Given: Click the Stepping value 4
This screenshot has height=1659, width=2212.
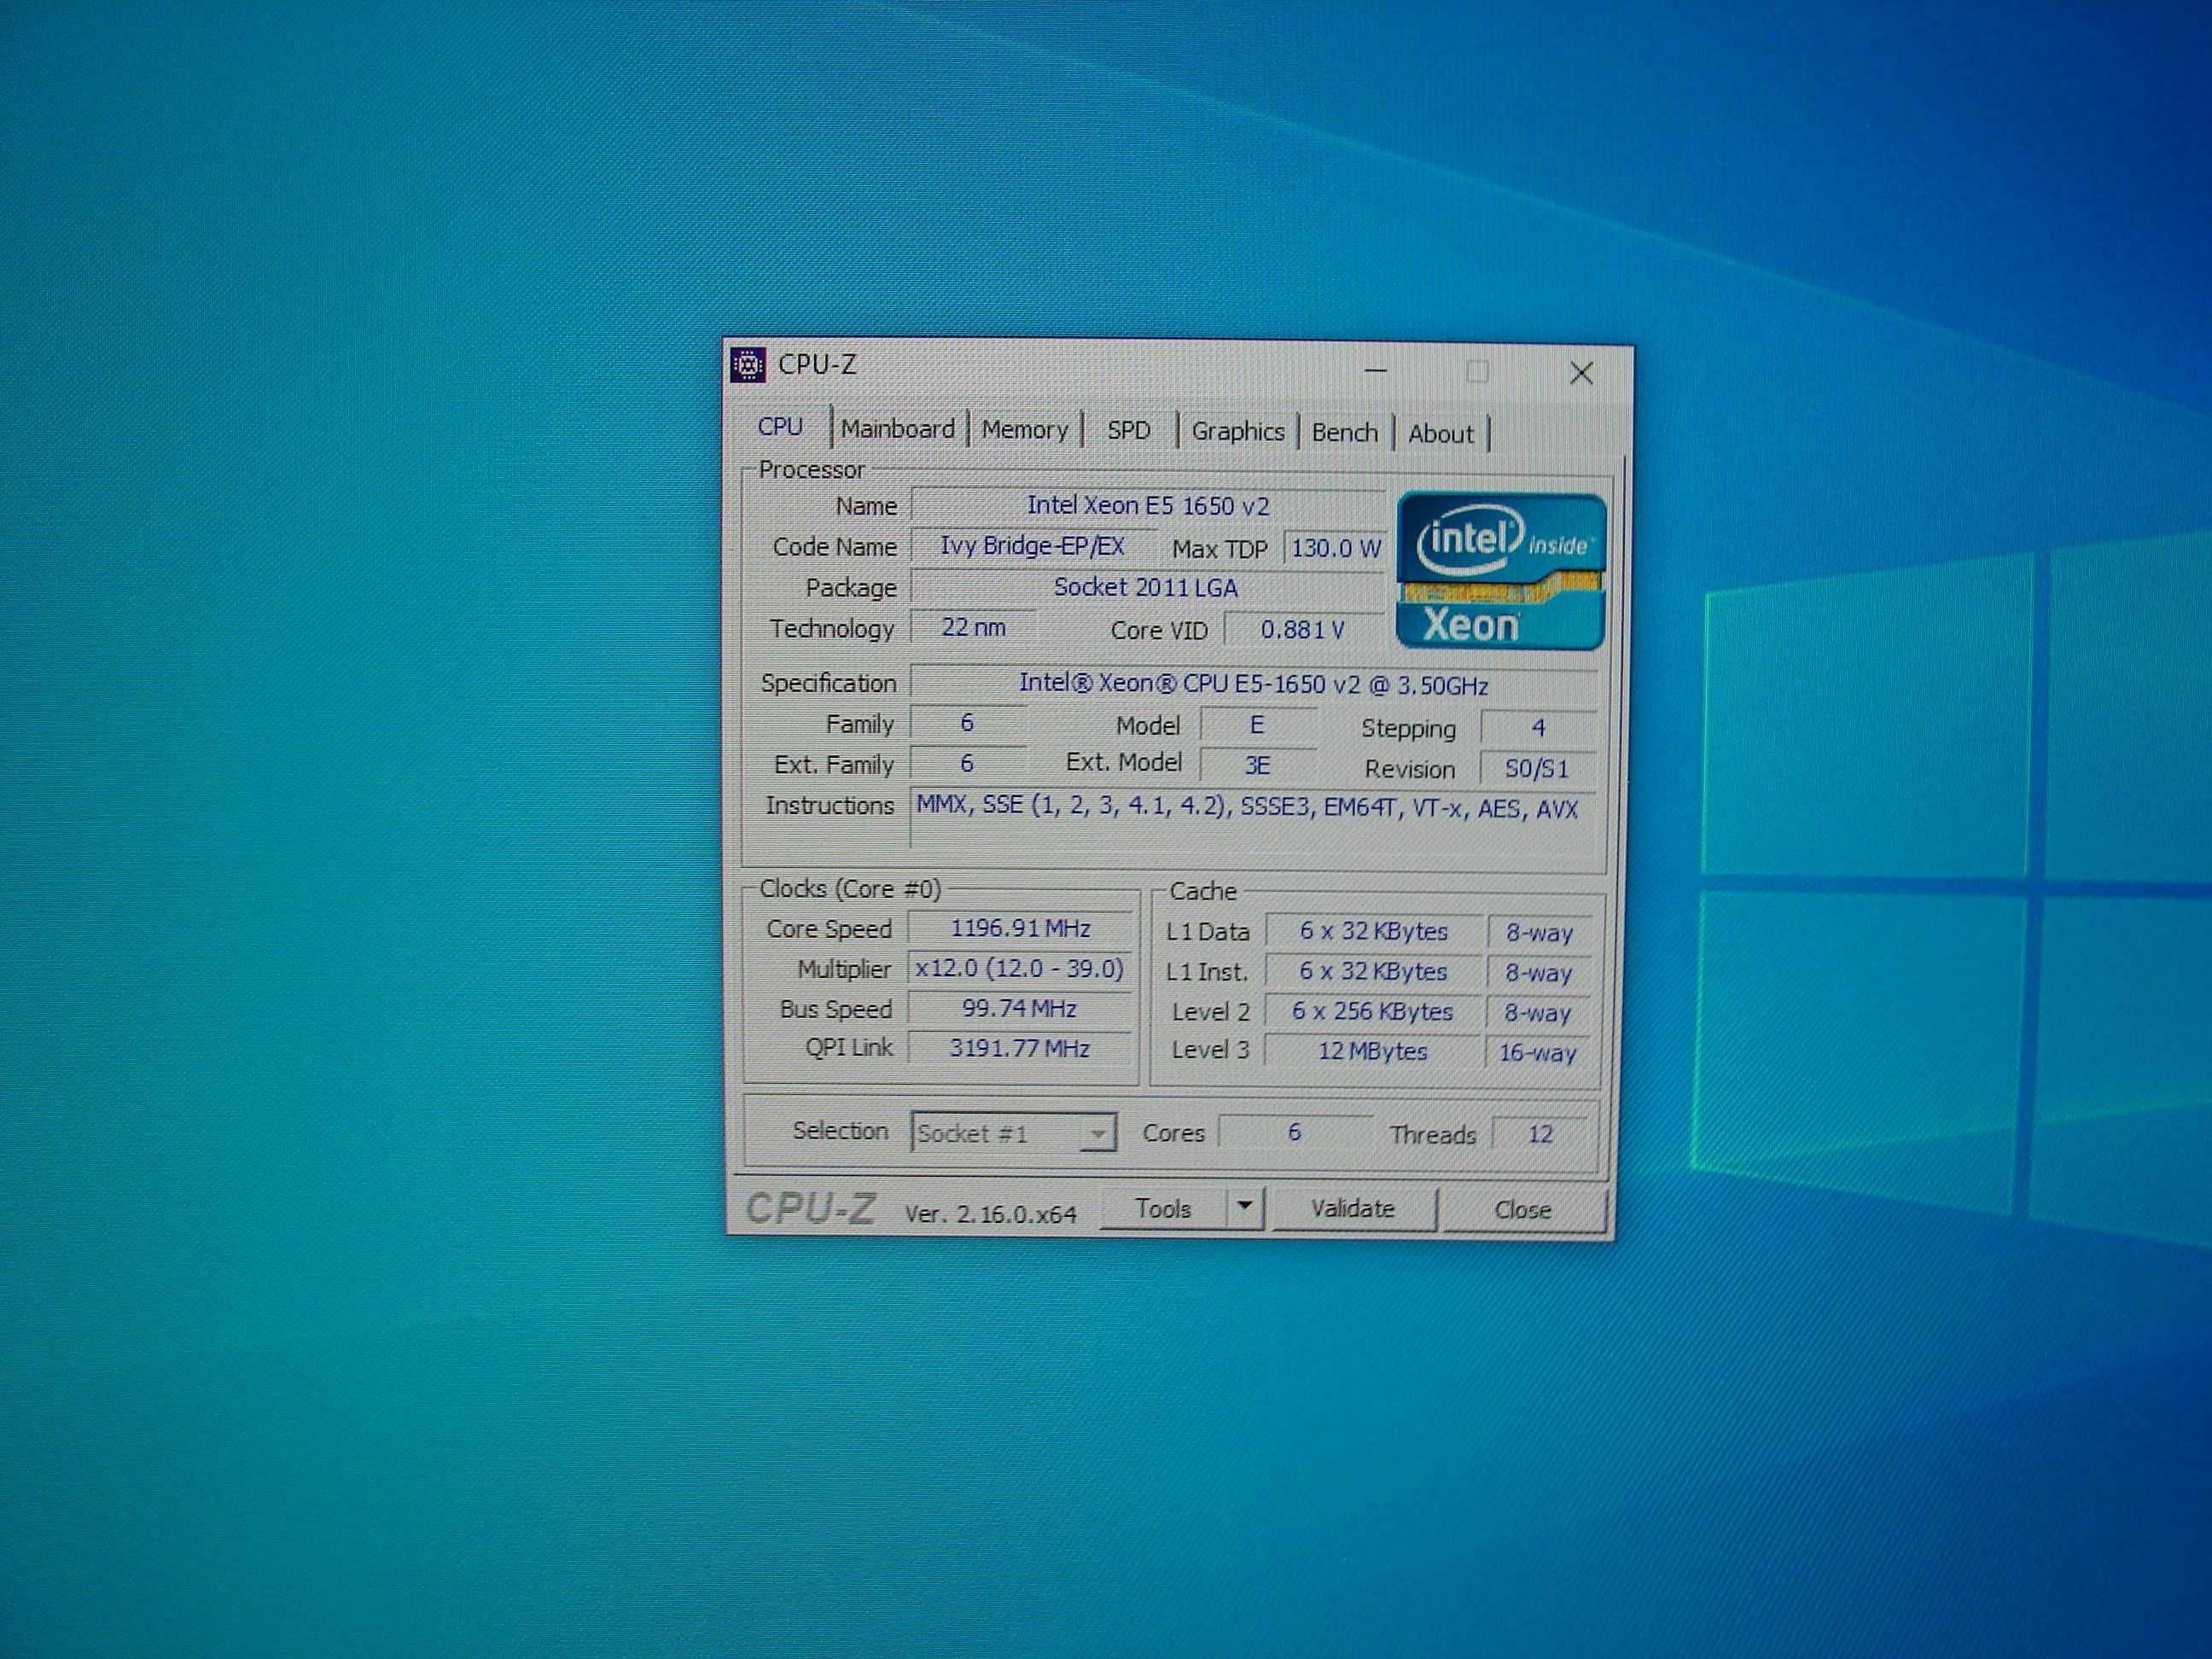Looking at the screenshot, I should pyautogui.click(x=1537, y=728).
